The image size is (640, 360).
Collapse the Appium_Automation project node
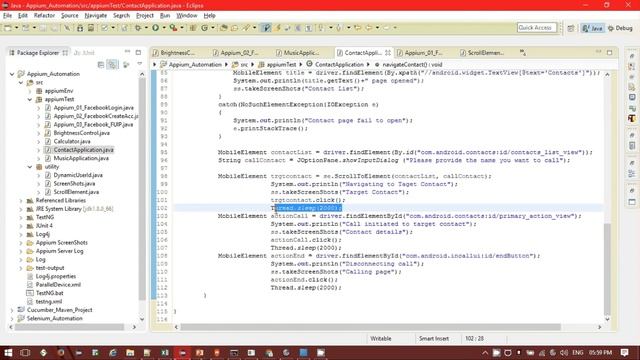[12, 74]
